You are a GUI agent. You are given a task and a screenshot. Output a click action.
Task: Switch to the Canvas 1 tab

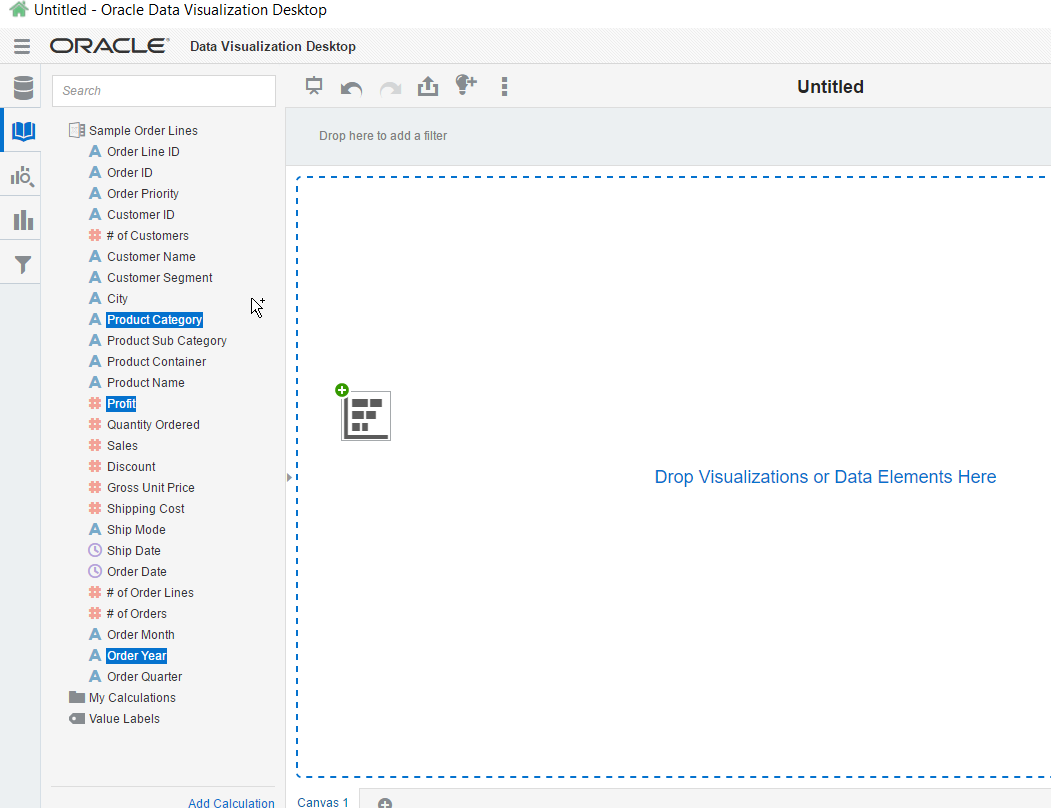tap(320, 801)
